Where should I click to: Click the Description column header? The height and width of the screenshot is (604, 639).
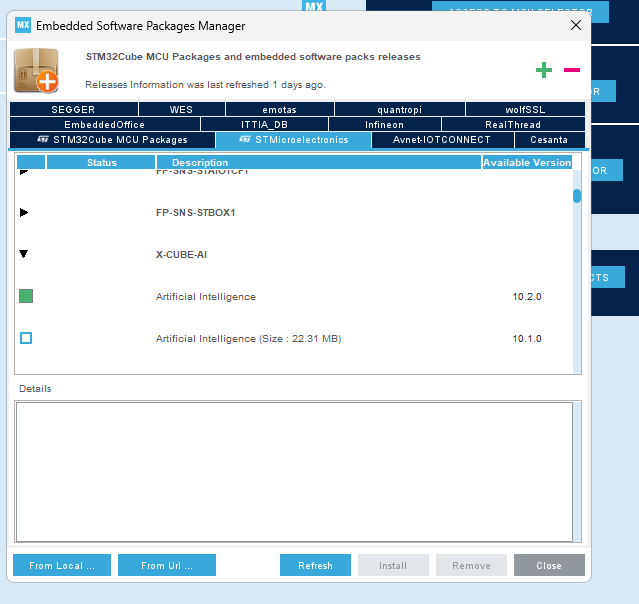pyautogui.click(x=319, y=162)
